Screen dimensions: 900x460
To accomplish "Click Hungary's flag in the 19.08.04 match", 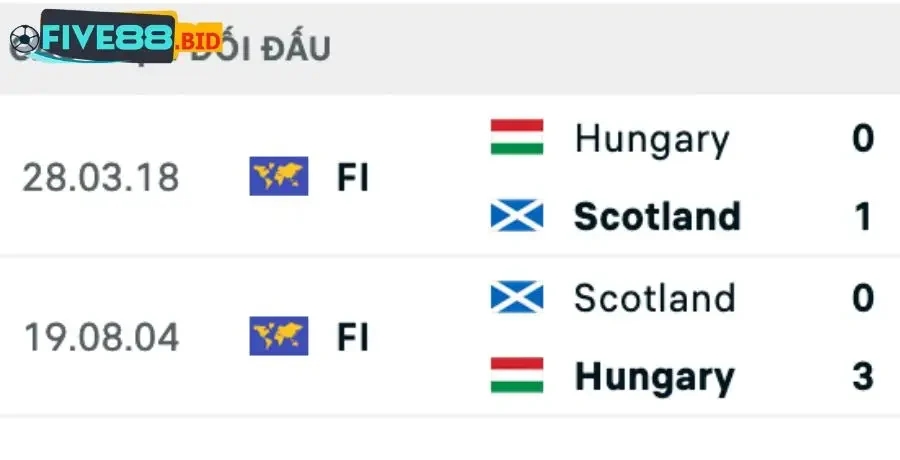I will pyautogui.click(x=517, y=376).
